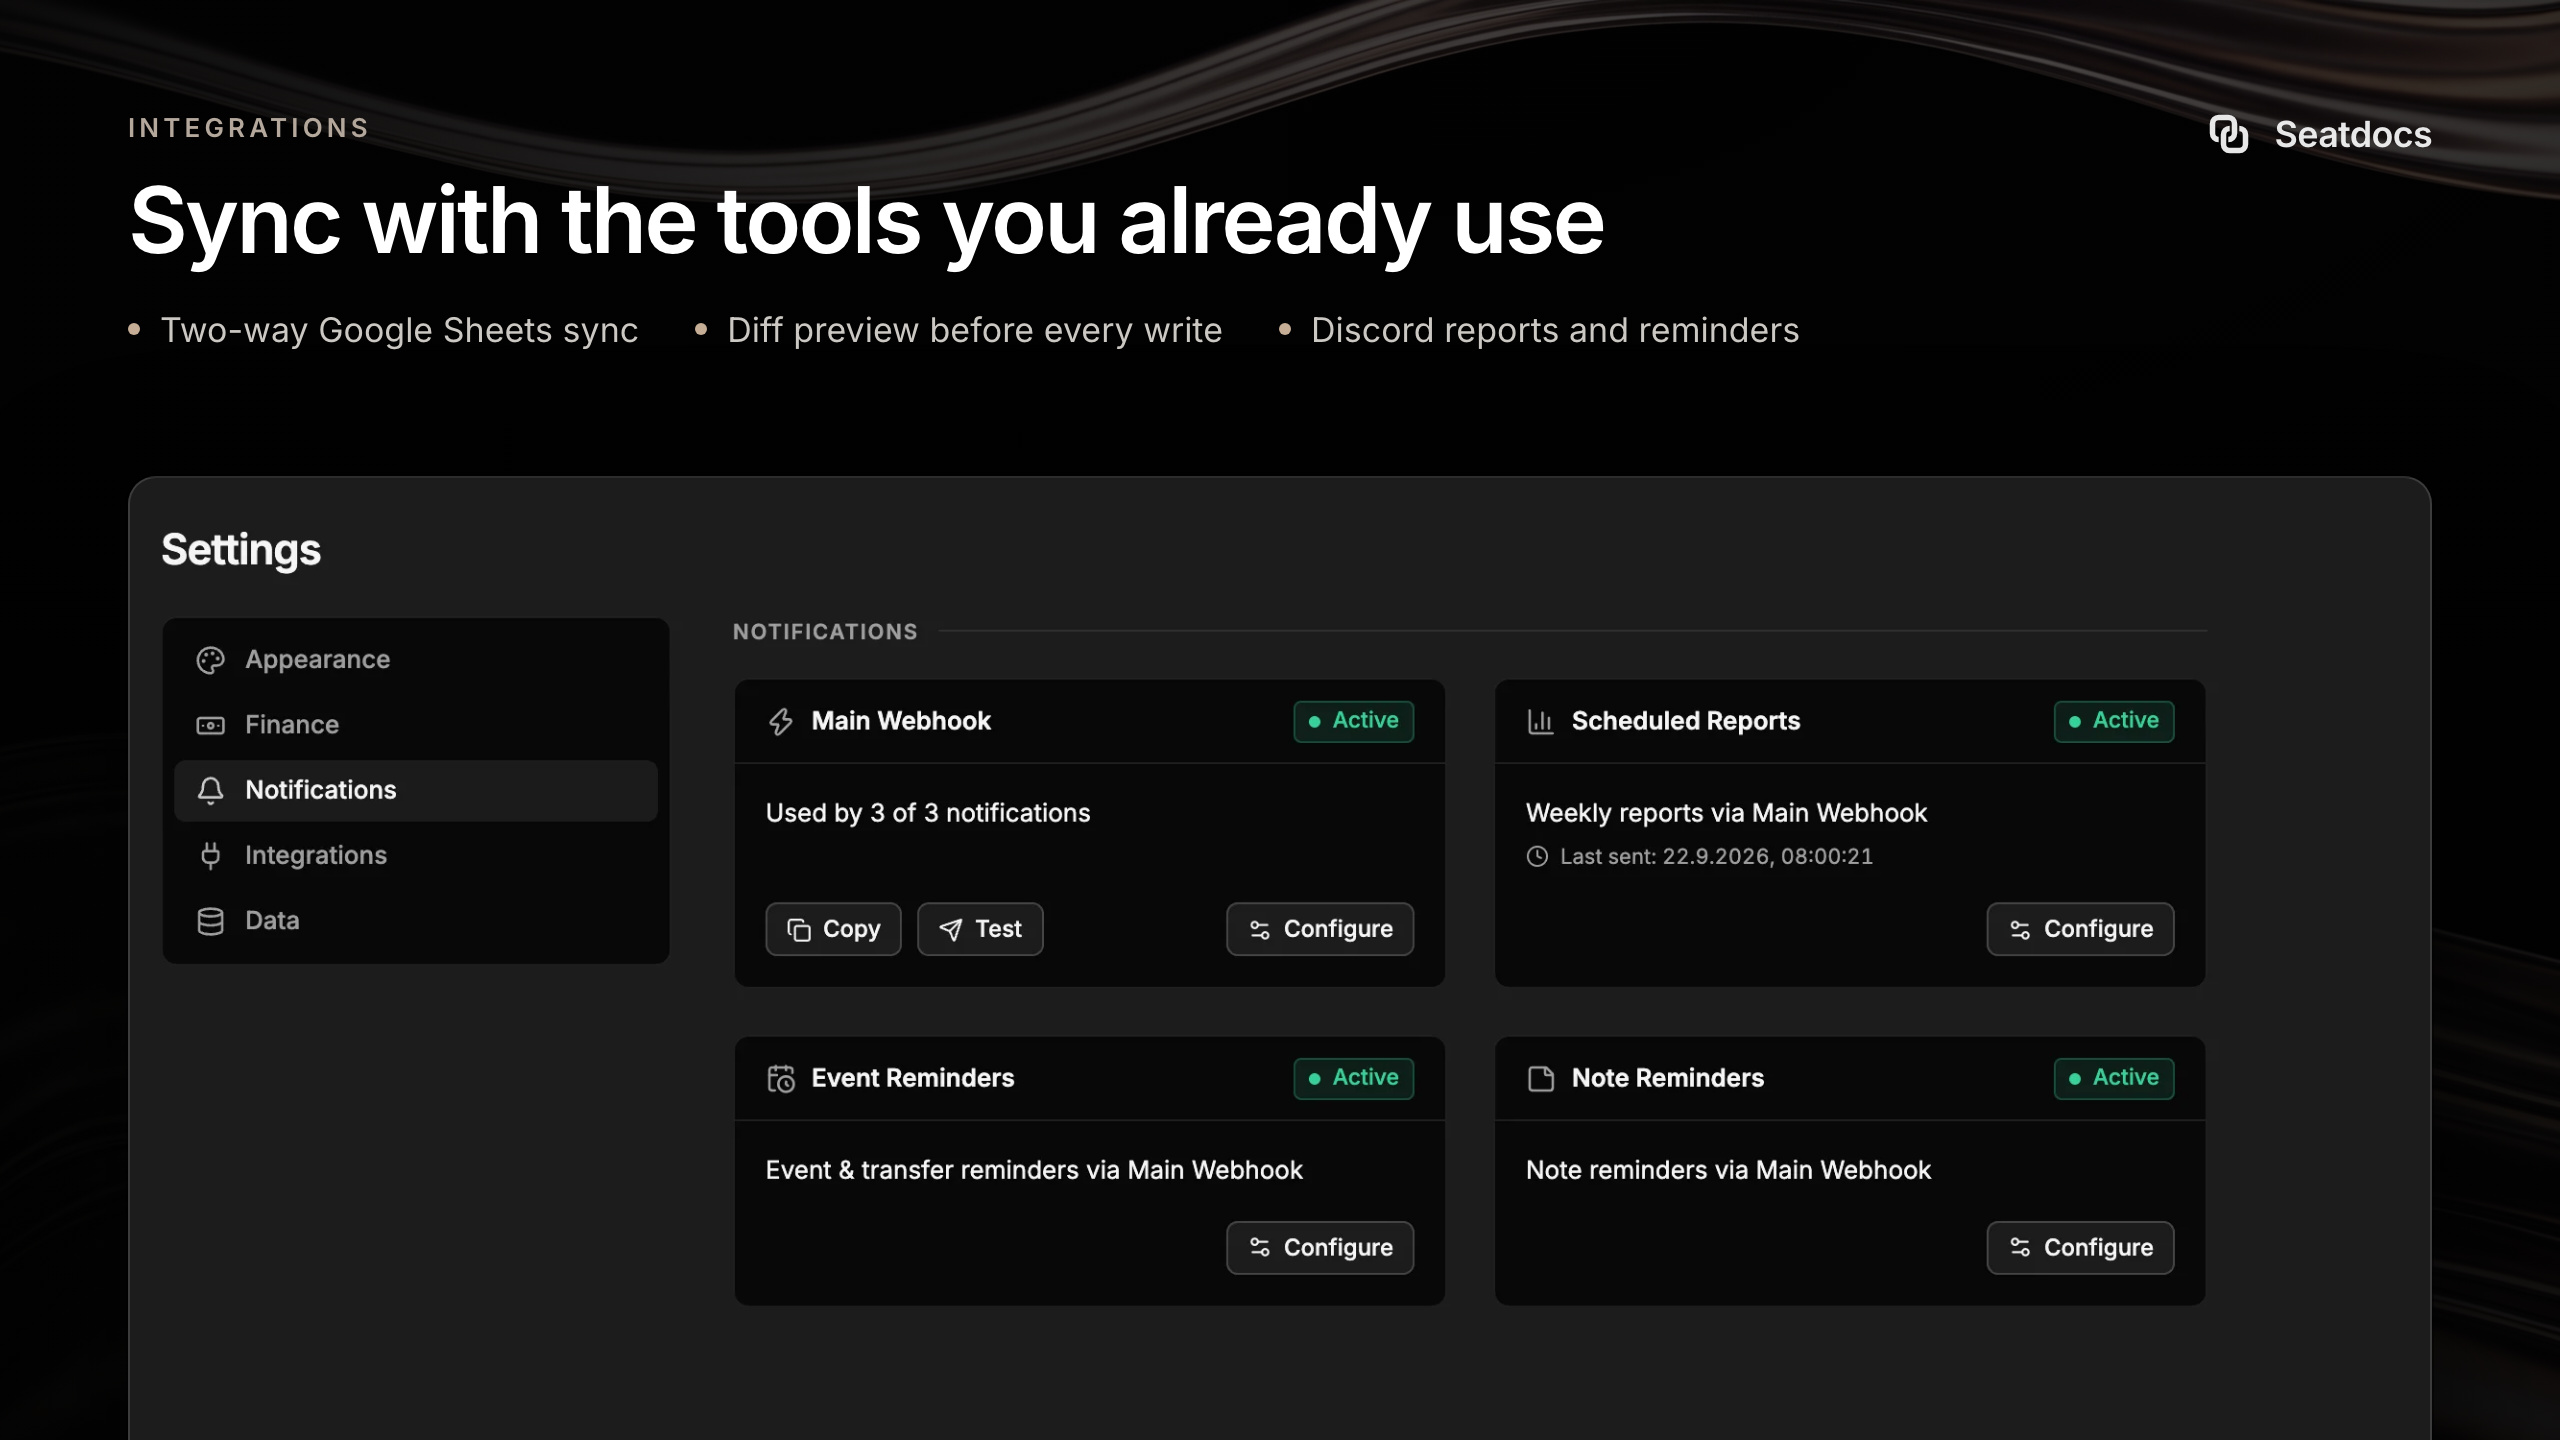Click the Main Webhook lightning icon
2560x1440 pixels.
(781, 721)
